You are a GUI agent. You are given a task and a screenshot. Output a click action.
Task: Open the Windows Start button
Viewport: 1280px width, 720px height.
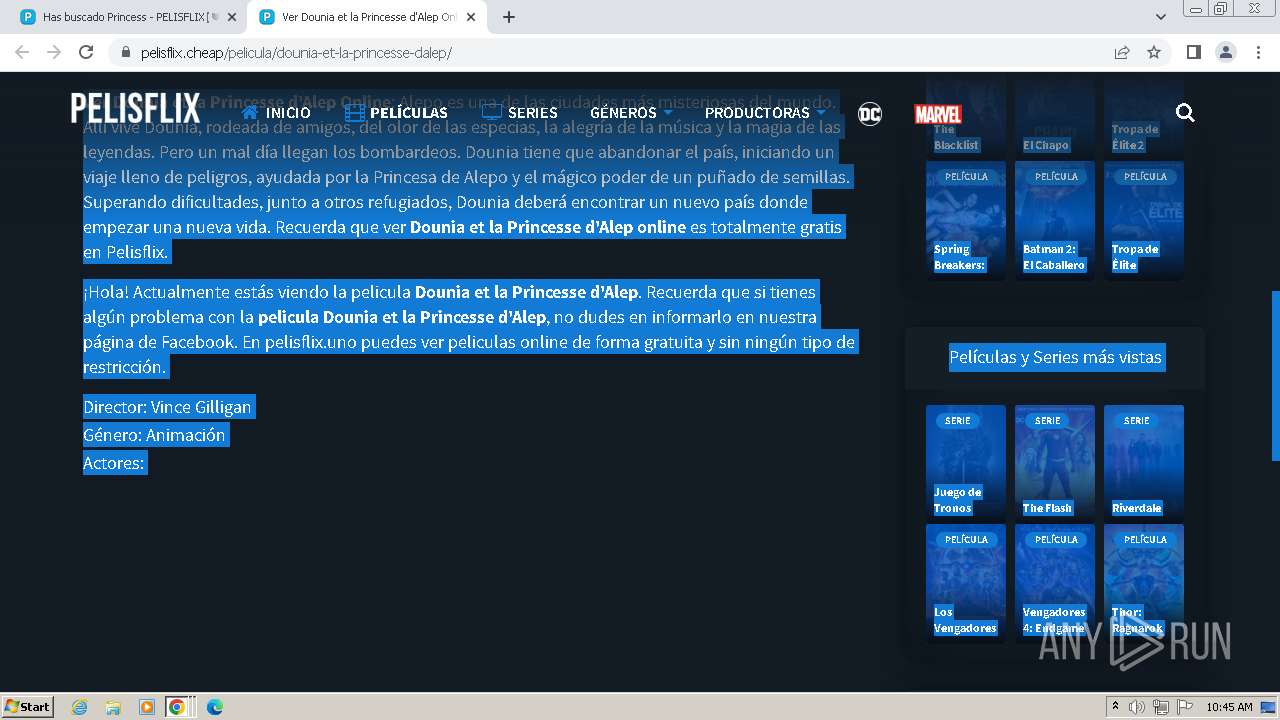tap(28, 706)
